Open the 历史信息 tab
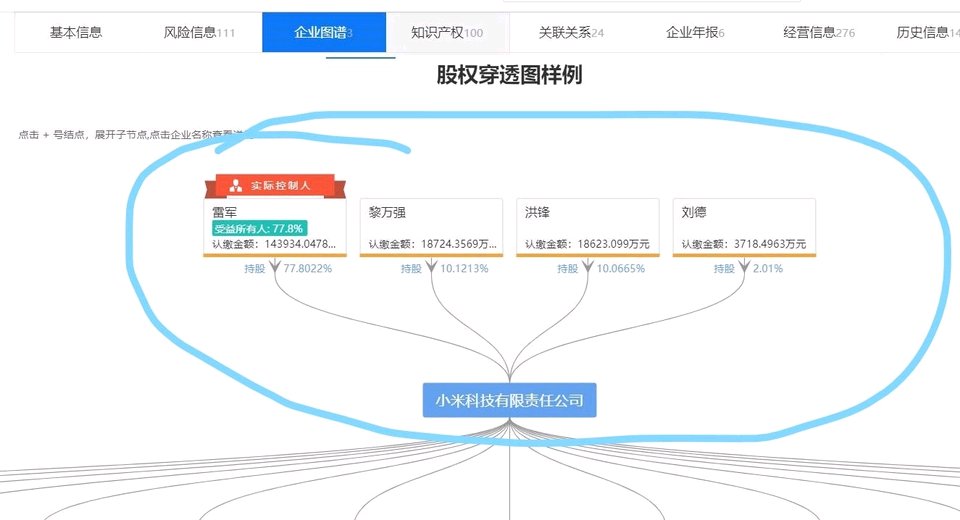The height and width of the screenshot is (520, 960). 928,32
